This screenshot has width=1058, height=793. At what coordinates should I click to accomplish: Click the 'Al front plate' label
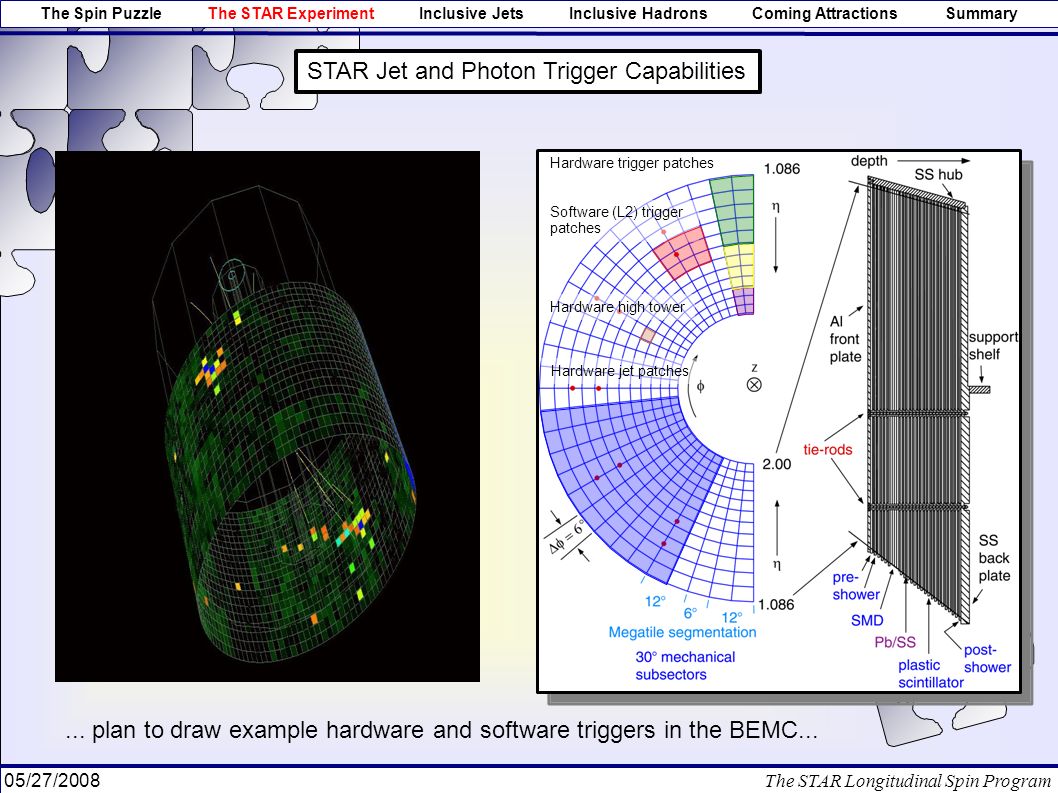[x=845, y=339]
